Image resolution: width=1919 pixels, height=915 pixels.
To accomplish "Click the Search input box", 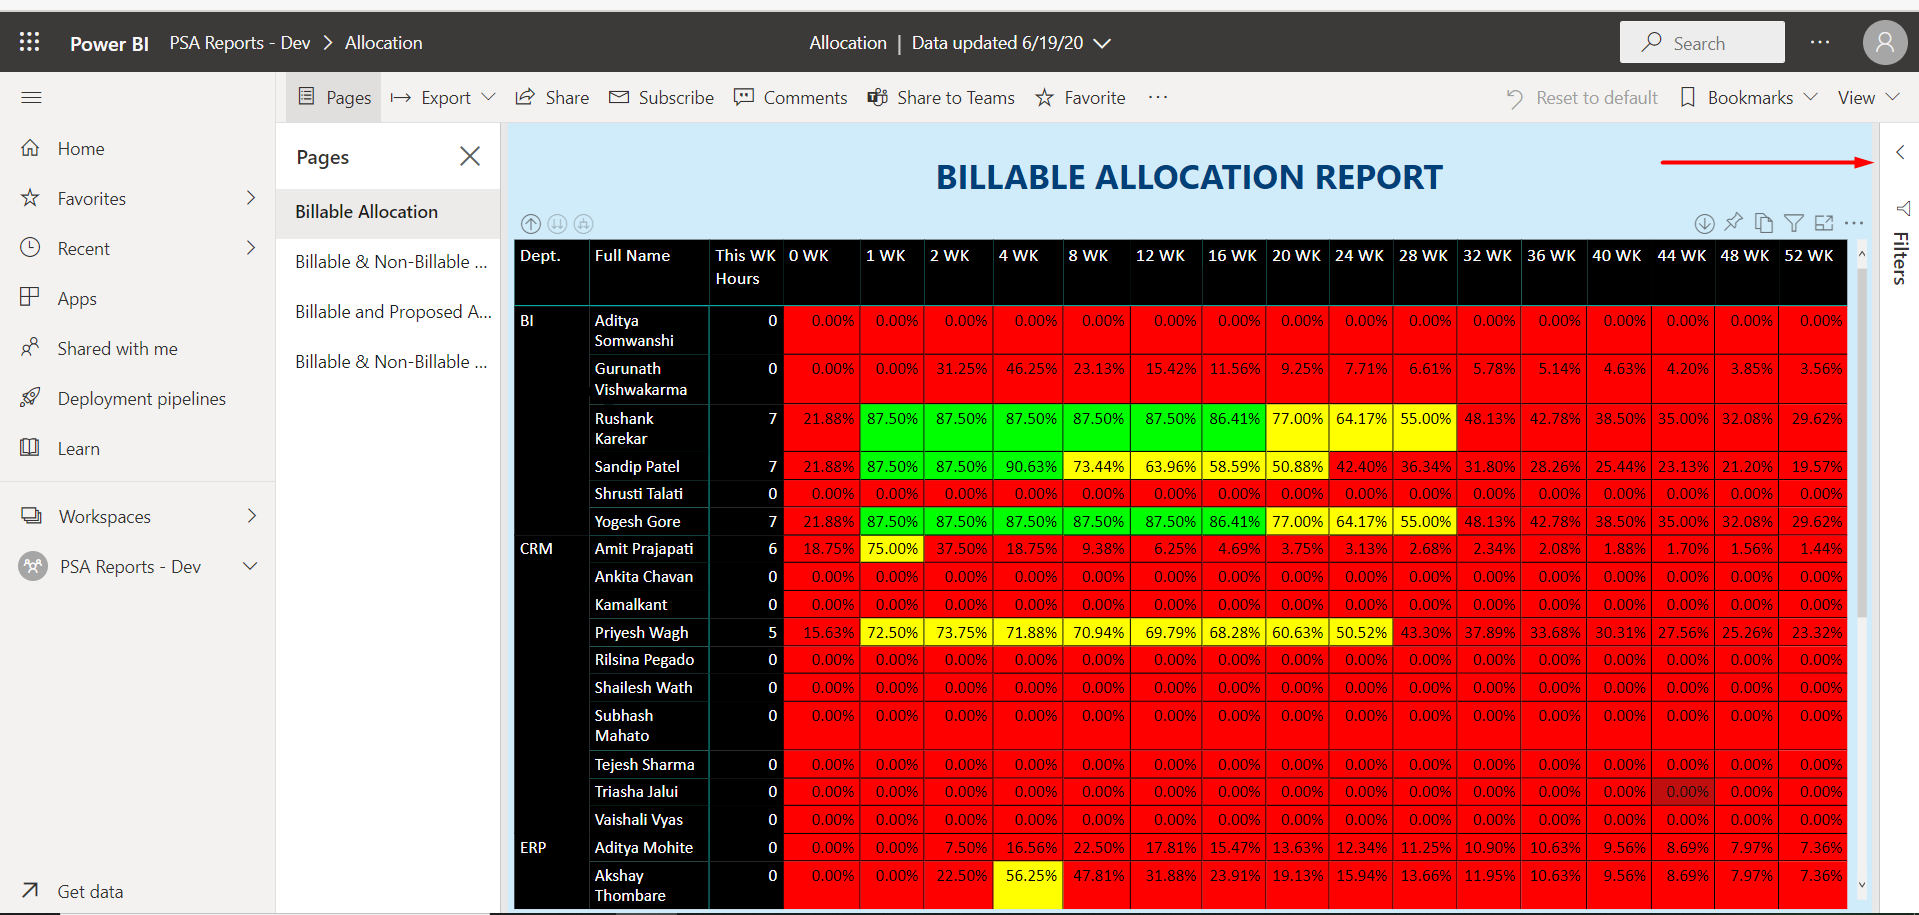I will pyautogui.click(x=1702, y=43).
